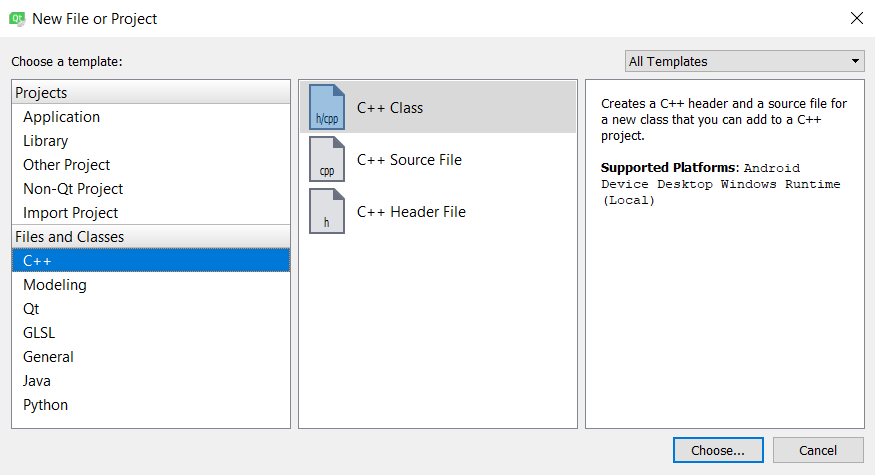Click the Qt logo in title bar
The image size is (875, 475).
pos(17,18)
